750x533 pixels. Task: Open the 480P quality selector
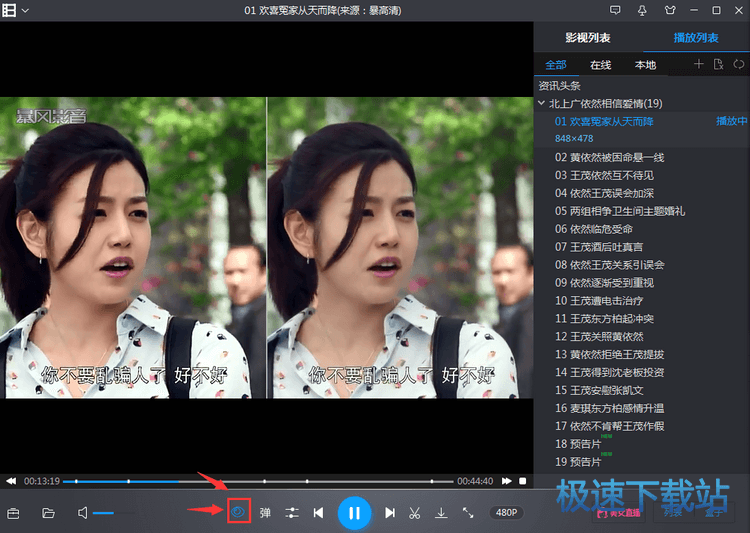[x=506, y=512]
